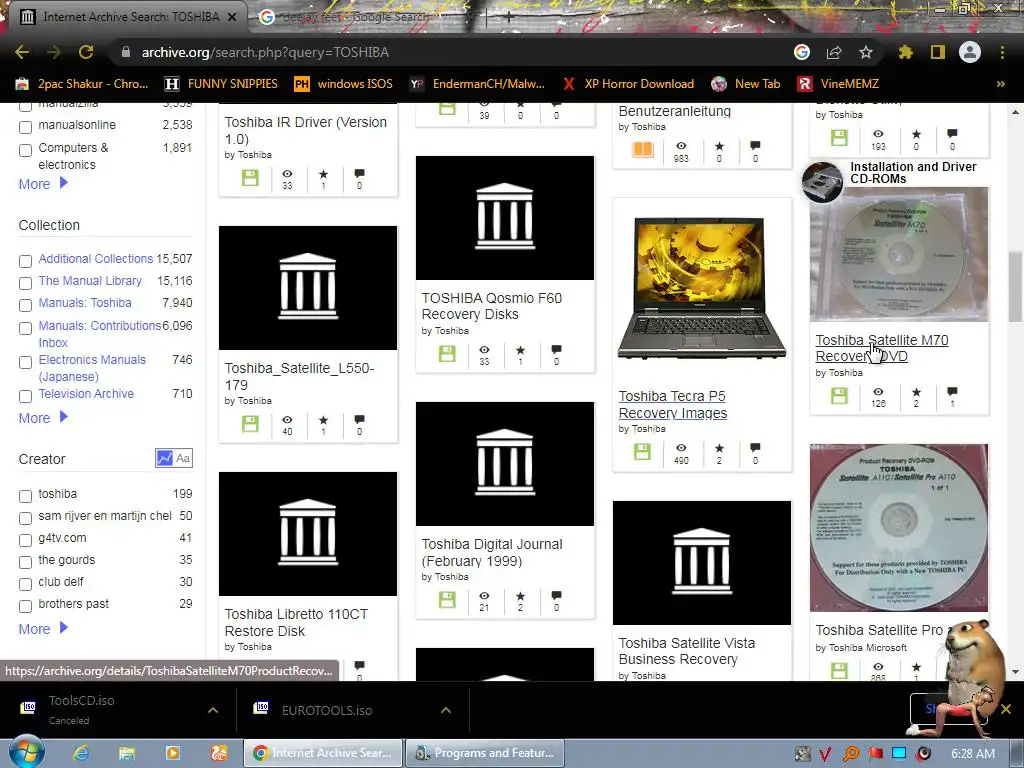
Task: Close the downloads bar with the X
Action: (1006, 709)
